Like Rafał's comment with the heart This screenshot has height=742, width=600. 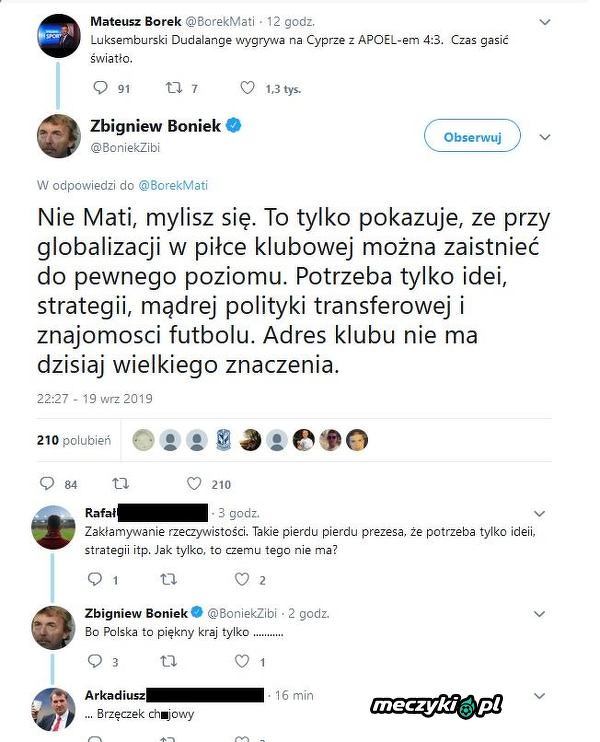pos(242,579)
